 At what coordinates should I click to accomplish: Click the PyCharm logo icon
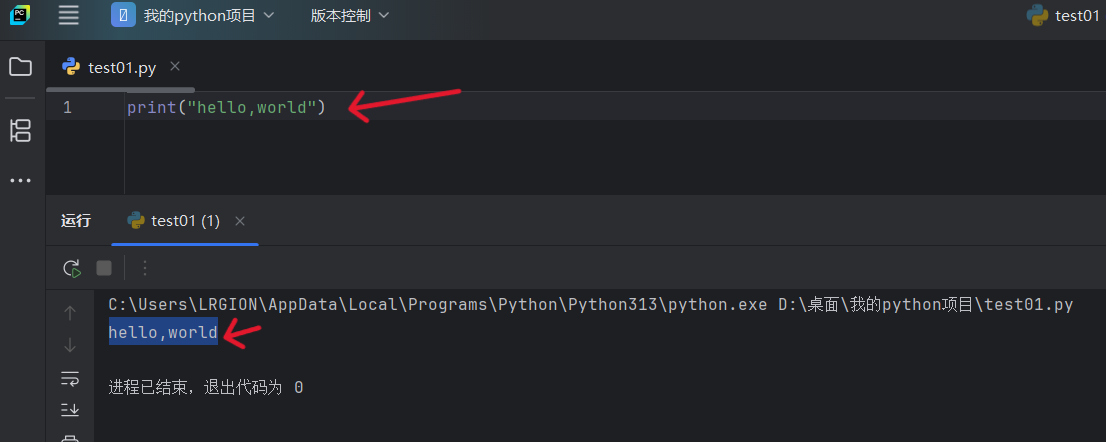19,15
